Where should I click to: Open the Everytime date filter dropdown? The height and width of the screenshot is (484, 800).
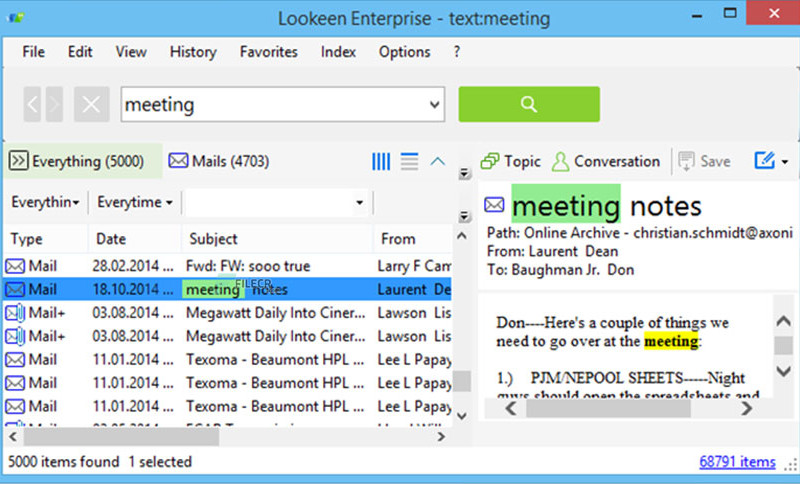coord(135,202)
